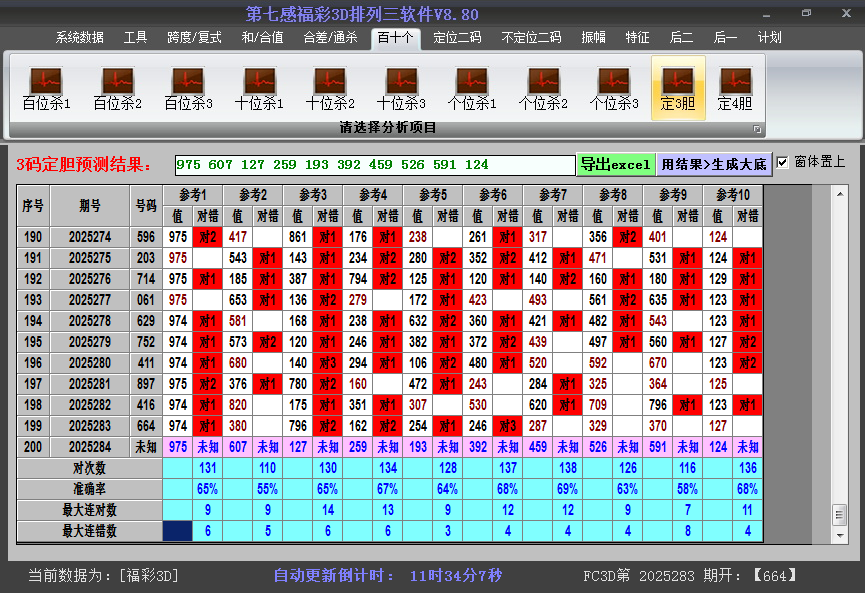The height and width of the screenshot is (593, 865).
Task: Open the 系统数据 menu
Action: click(80, 38)
